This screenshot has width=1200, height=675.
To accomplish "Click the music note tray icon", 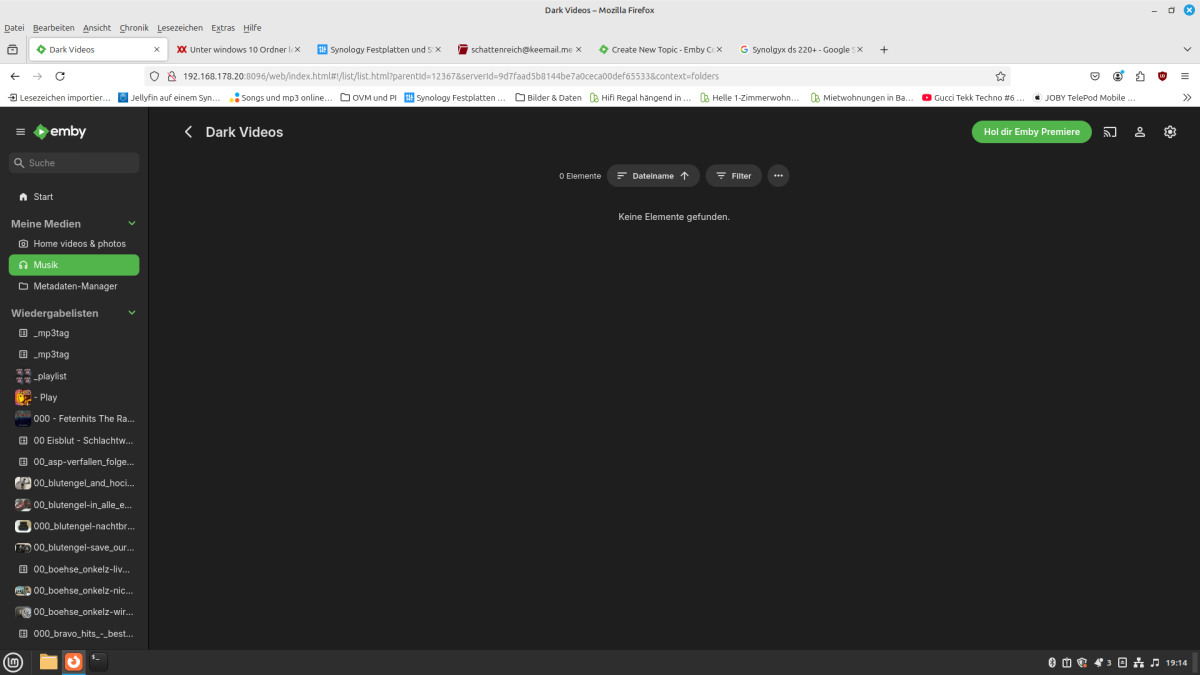I will tap(1155, 662).
